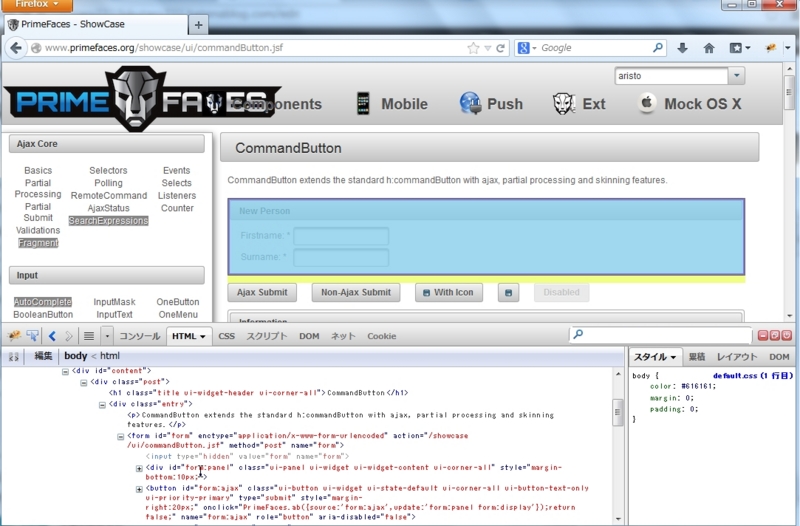Open the Firebug command line list icon

point(89,336)
